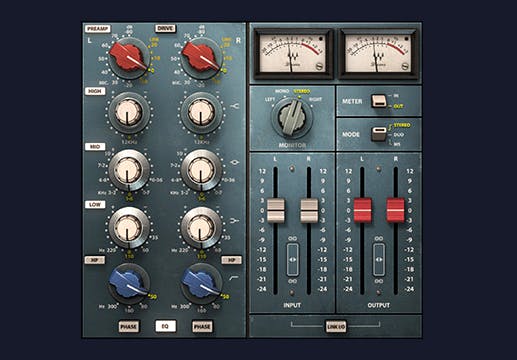This screenshot has width=517, height=360.
Task: Click the left blue high-pass frequency knob
Action: pyautogui.click(x=129, y=283)
